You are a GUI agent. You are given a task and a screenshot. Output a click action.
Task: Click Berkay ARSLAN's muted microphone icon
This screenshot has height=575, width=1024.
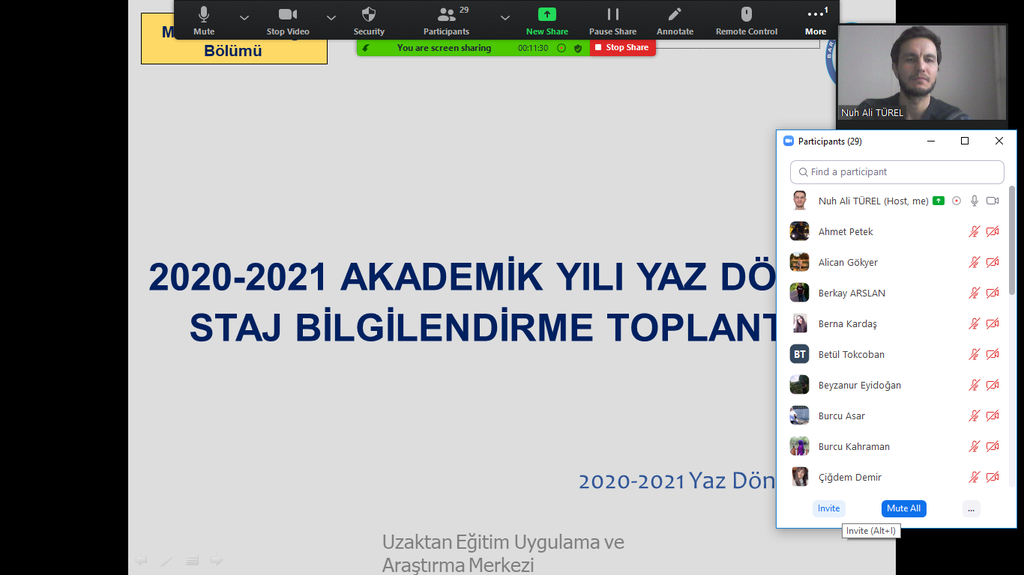click(x=974, y=293)
